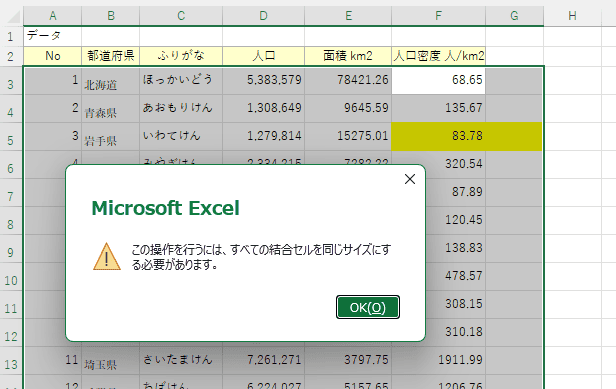Click cell A1 containing データ

[53, 36]
